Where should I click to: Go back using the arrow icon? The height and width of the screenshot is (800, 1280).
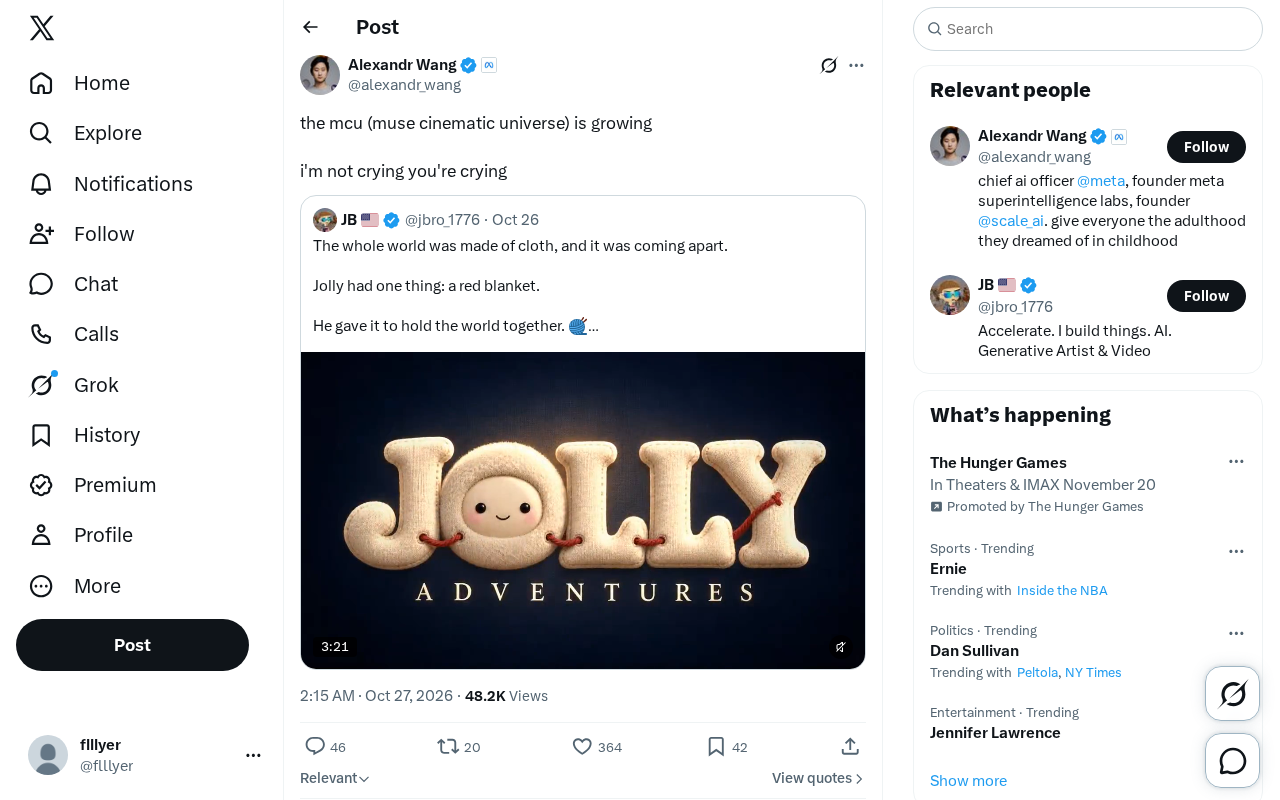click(310, 27)
